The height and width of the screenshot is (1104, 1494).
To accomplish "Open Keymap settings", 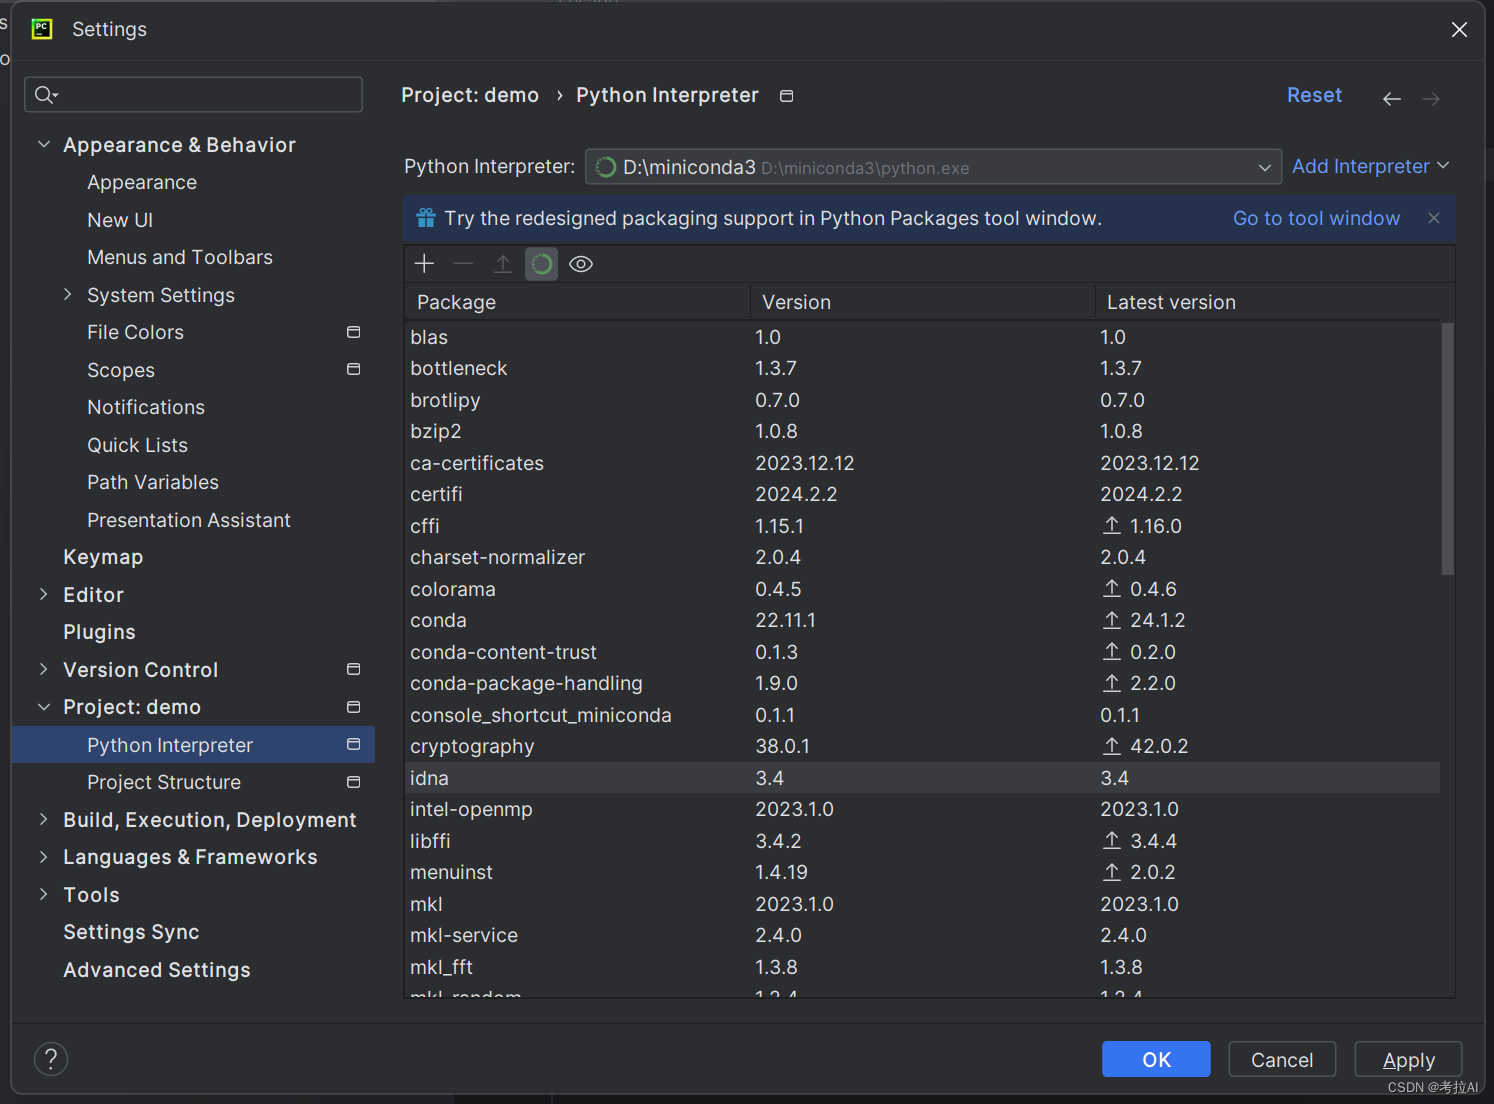I will pos(103,557).
